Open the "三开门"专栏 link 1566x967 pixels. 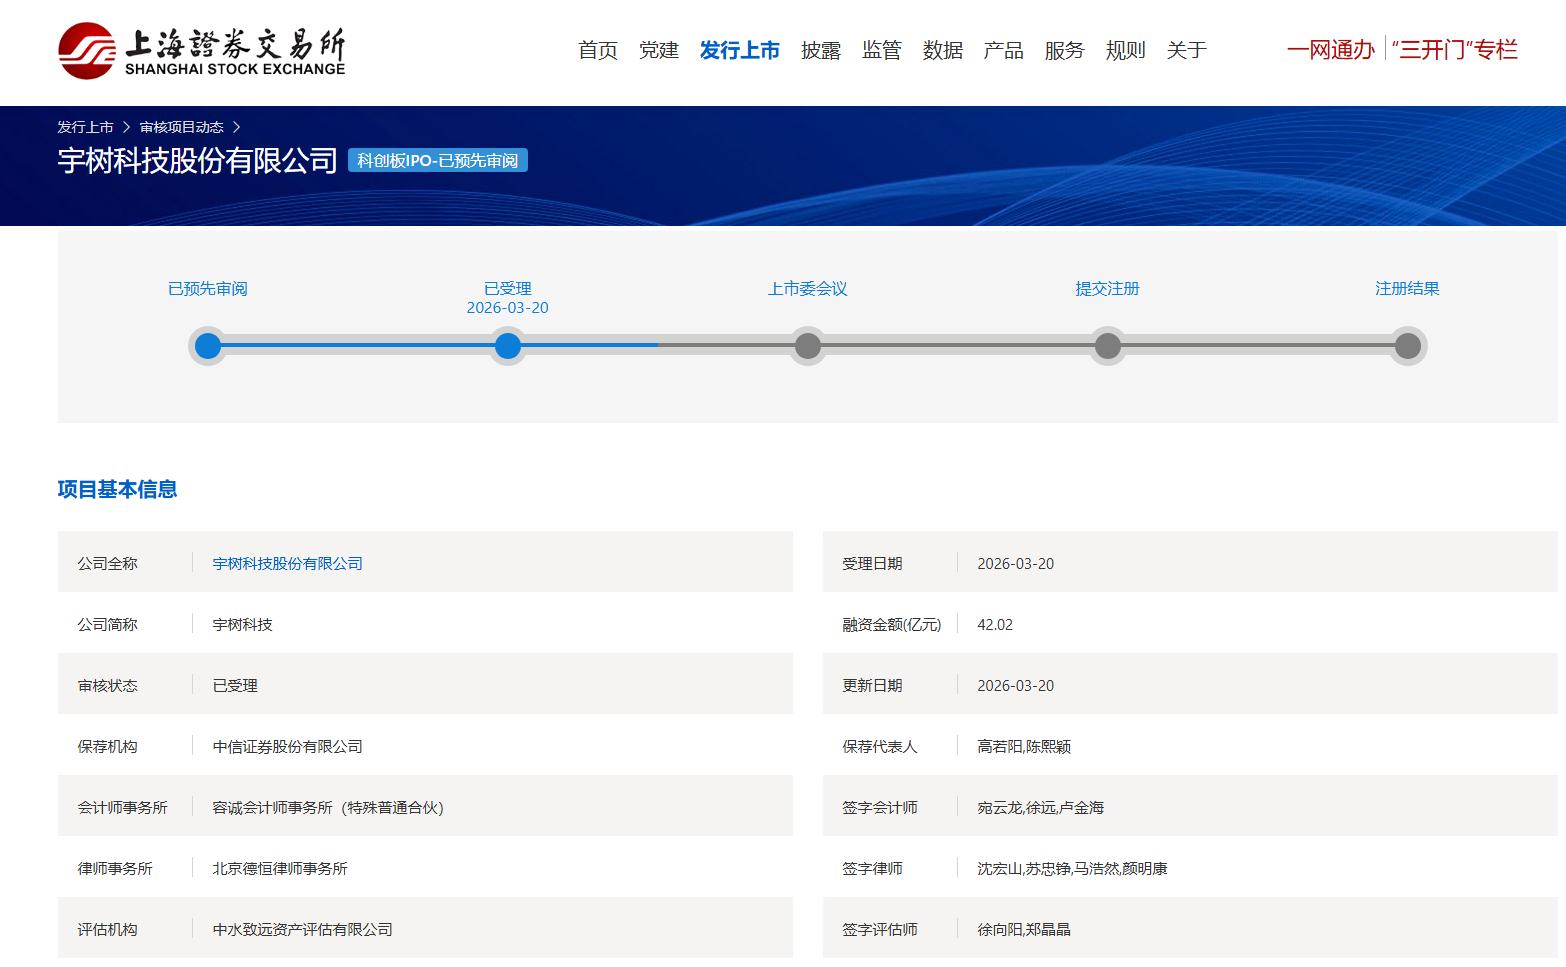pyautogui.click(x=1454, y=50)
